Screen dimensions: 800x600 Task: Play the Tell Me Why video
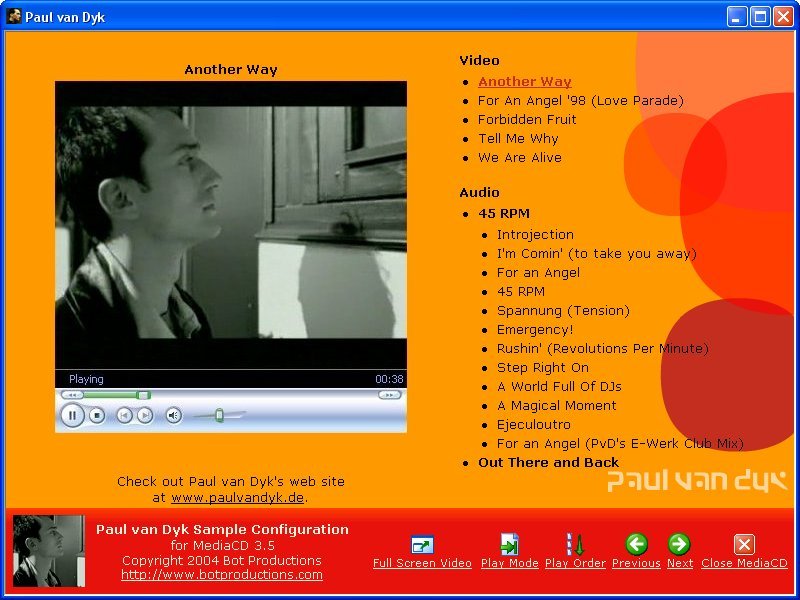tap(518, 139)
